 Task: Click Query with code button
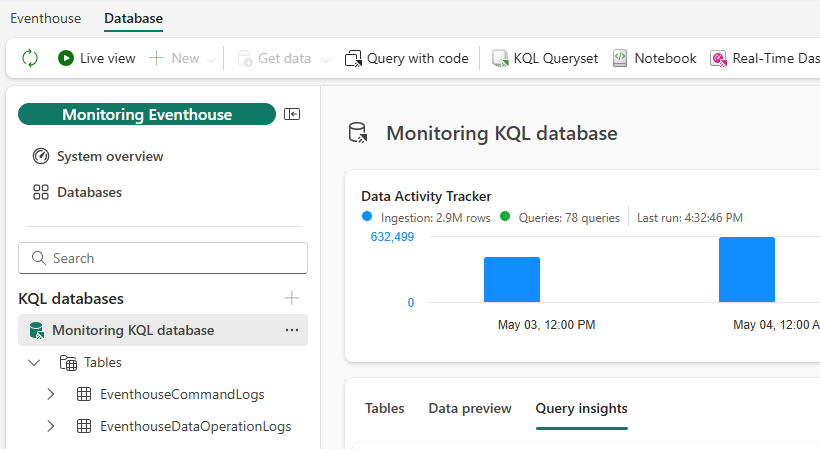coord(407,58)
